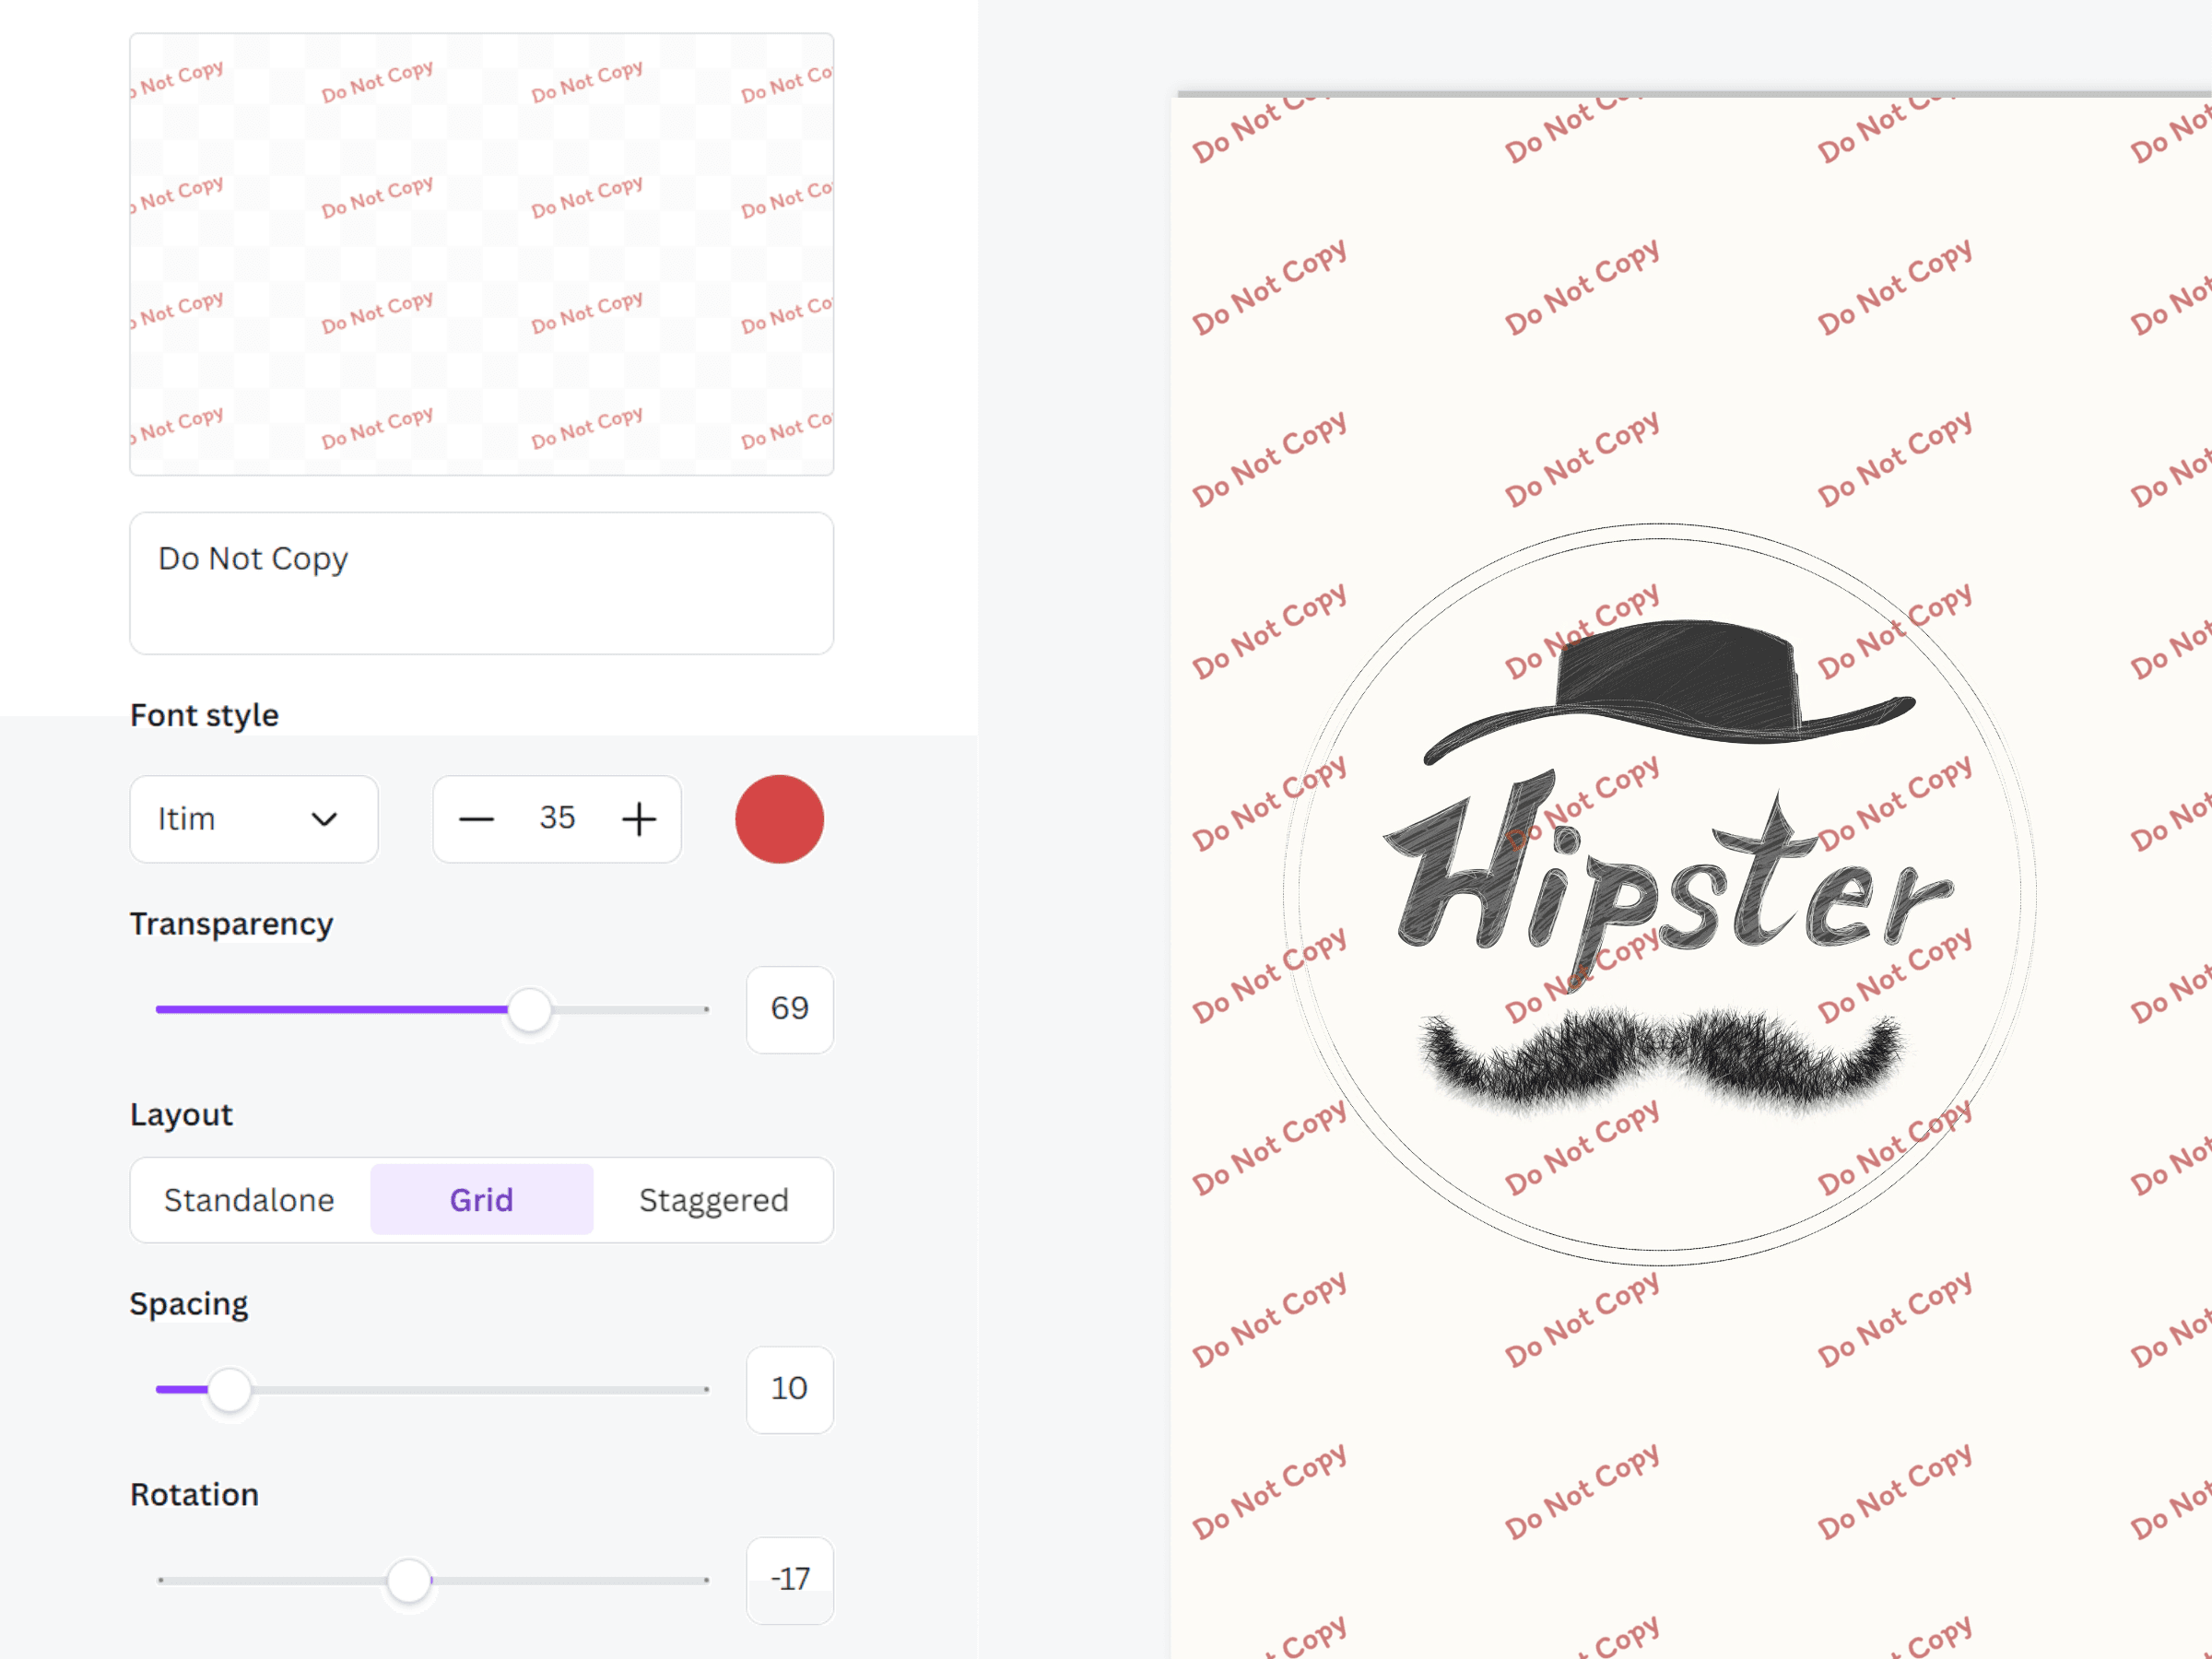Click the Transparency heading label
Viewport: 2212px width, 1659px height.
click(231, 925)
